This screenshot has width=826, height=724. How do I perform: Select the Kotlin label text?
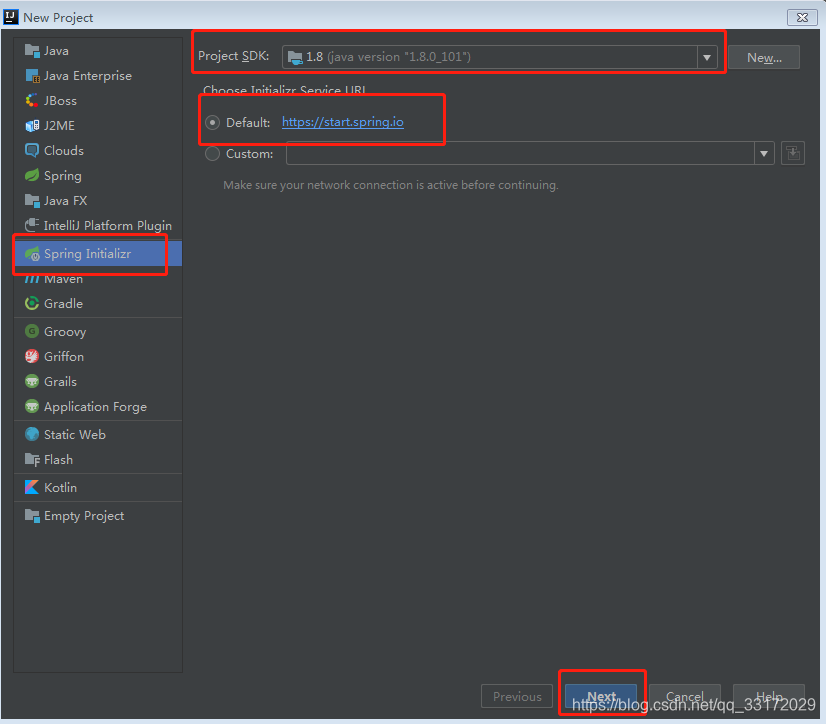(x=61, y=487)
